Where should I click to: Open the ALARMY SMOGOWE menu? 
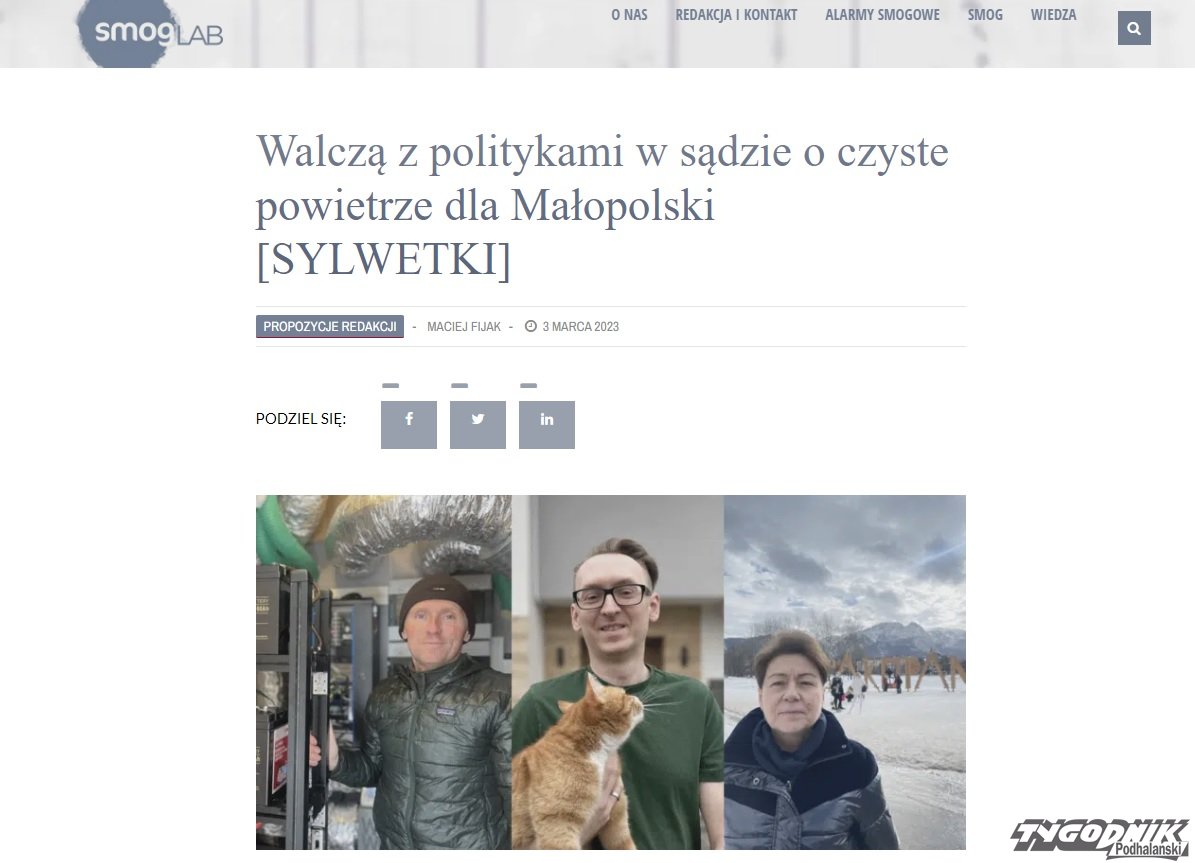tap(883, 14)
